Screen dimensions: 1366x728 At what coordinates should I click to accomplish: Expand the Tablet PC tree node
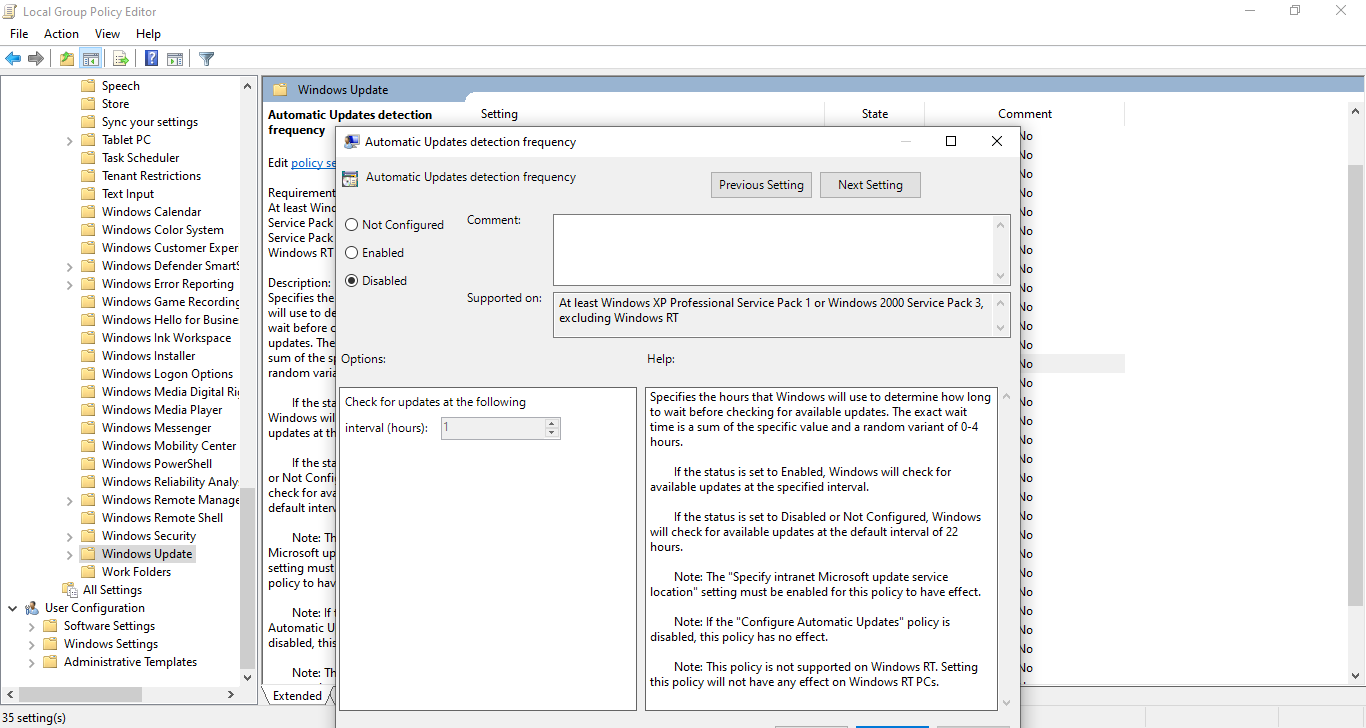click(x=69, y=140)
